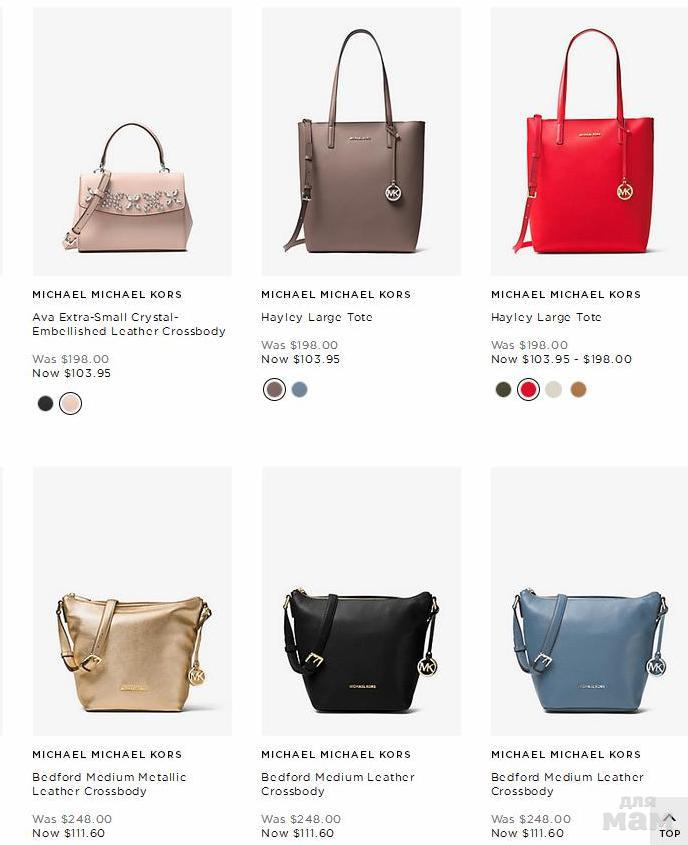Screen dimensions: 688x845
Task: Pick cream swatch on red Hayley tote
Action: pyautogui.click(x=553, y=389)
